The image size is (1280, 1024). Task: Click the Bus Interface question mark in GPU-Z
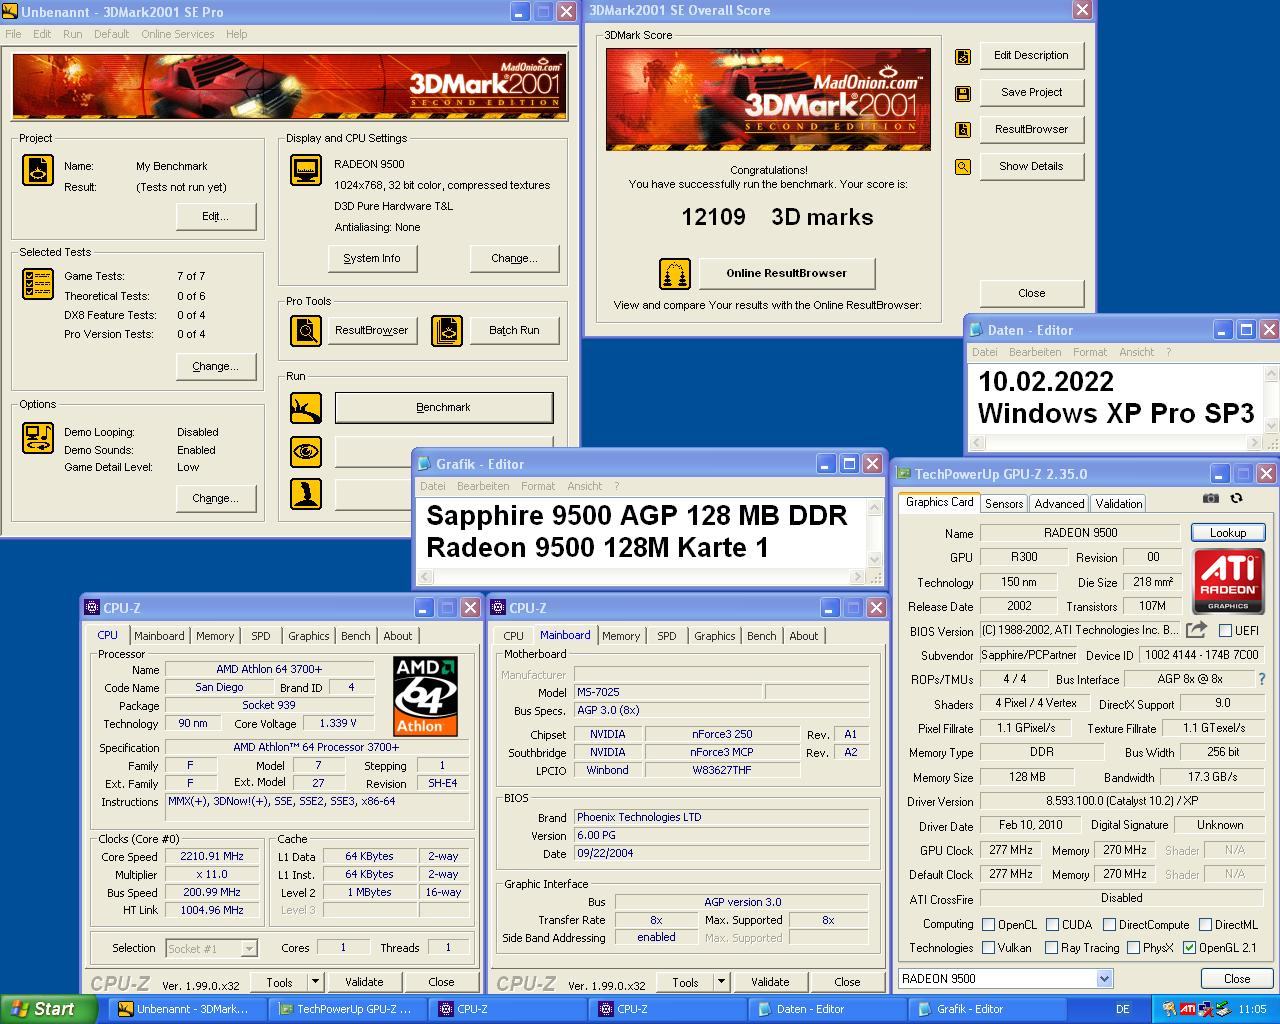point(1262,679)
